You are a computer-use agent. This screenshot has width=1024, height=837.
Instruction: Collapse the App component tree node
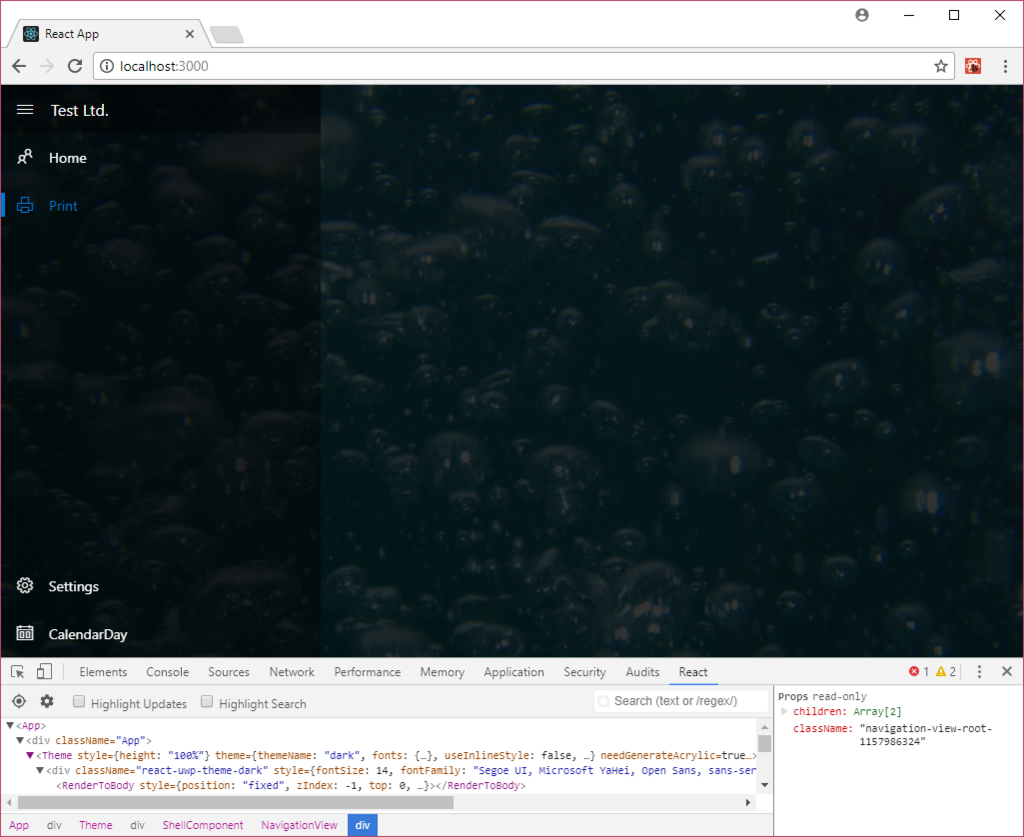tap(10, 726)
